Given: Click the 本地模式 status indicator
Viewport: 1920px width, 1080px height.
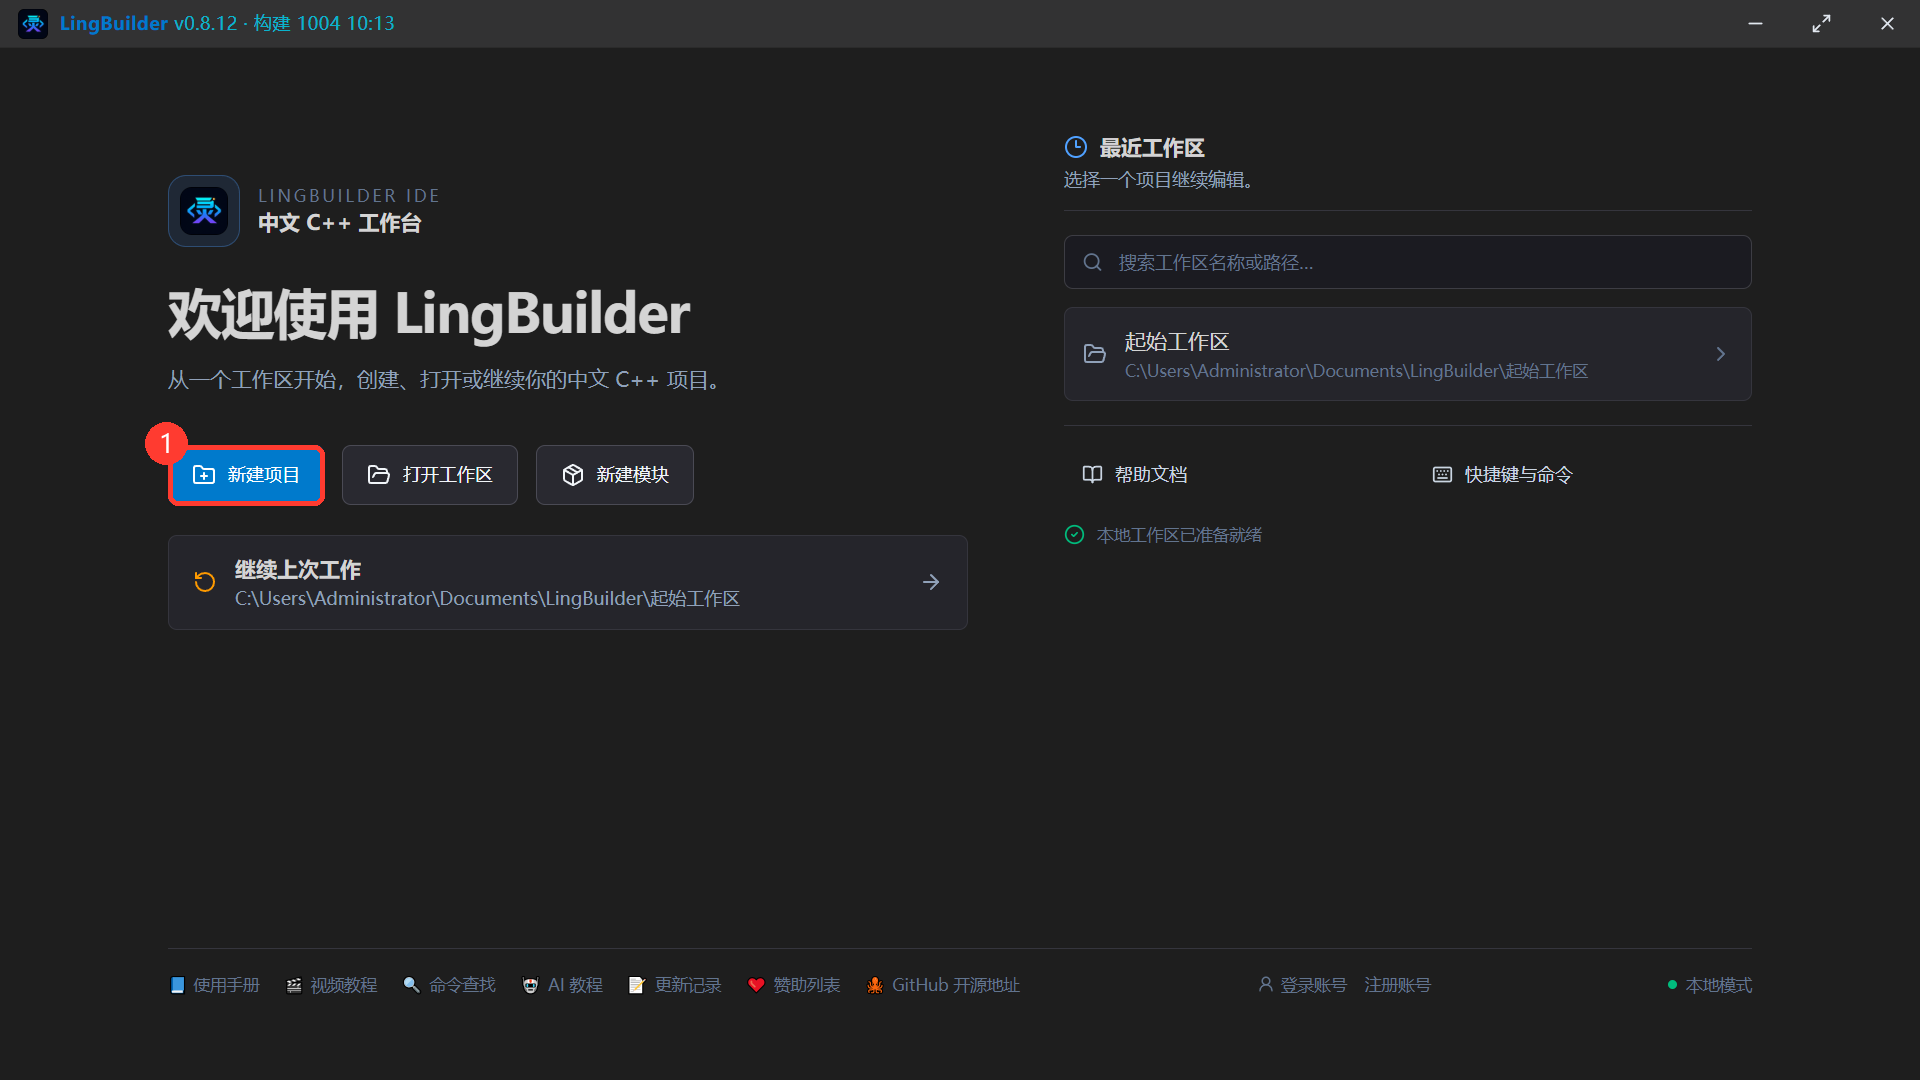Looking at the screenshot, I should (x=1709, y=985).
